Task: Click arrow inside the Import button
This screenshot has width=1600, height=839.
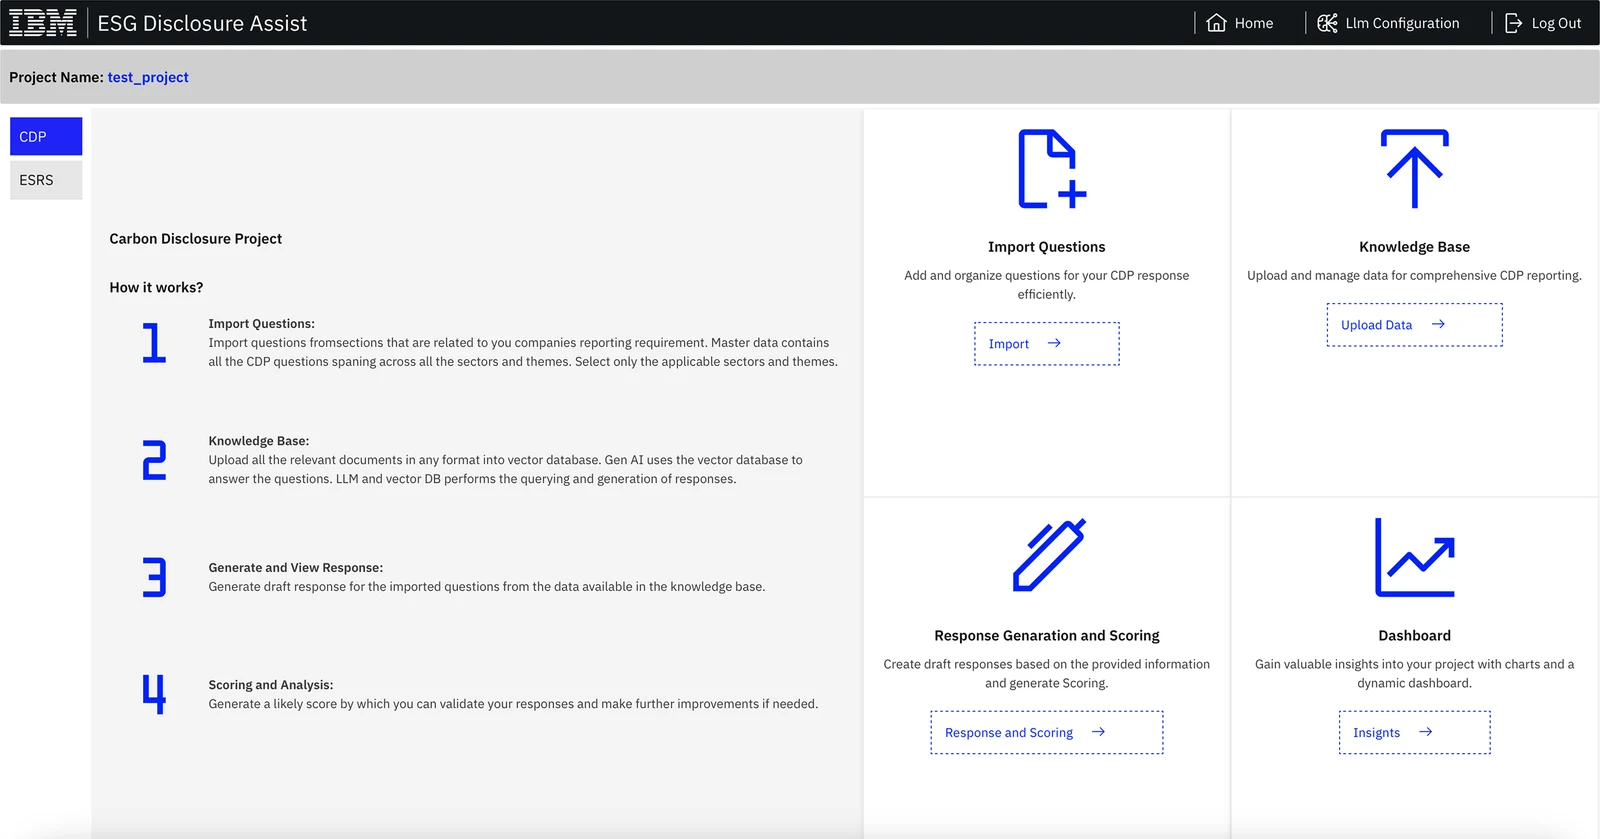Action: (1054, 343)
